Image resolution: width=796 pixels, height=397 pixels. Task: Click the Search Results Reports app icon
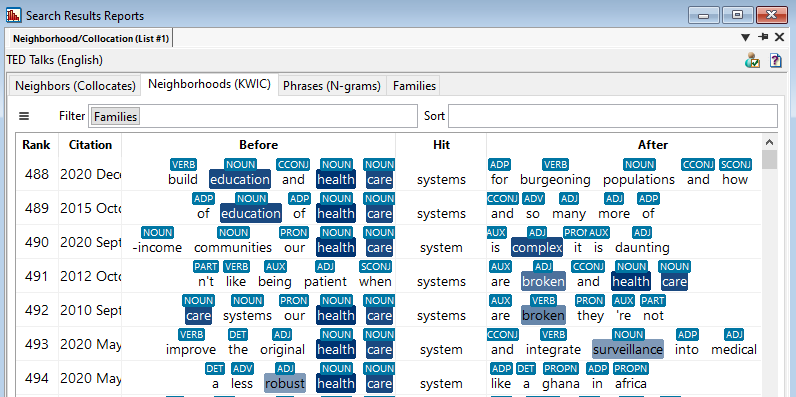click(14, 15)
